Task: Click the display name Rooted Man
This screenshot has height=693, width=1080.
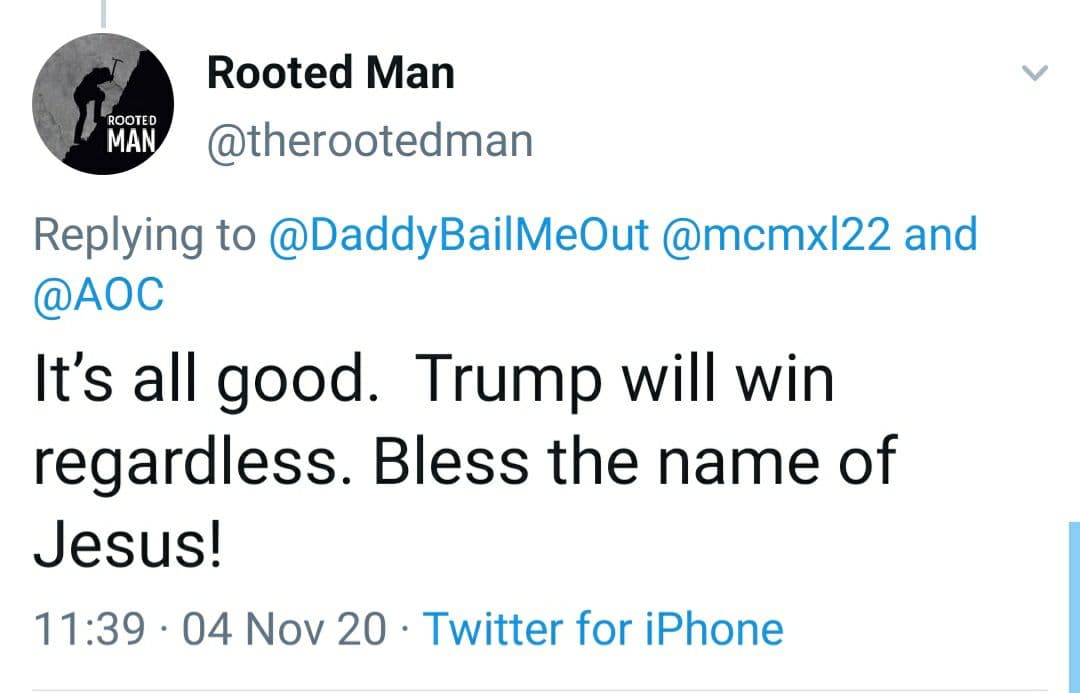Action: point(330,73)
